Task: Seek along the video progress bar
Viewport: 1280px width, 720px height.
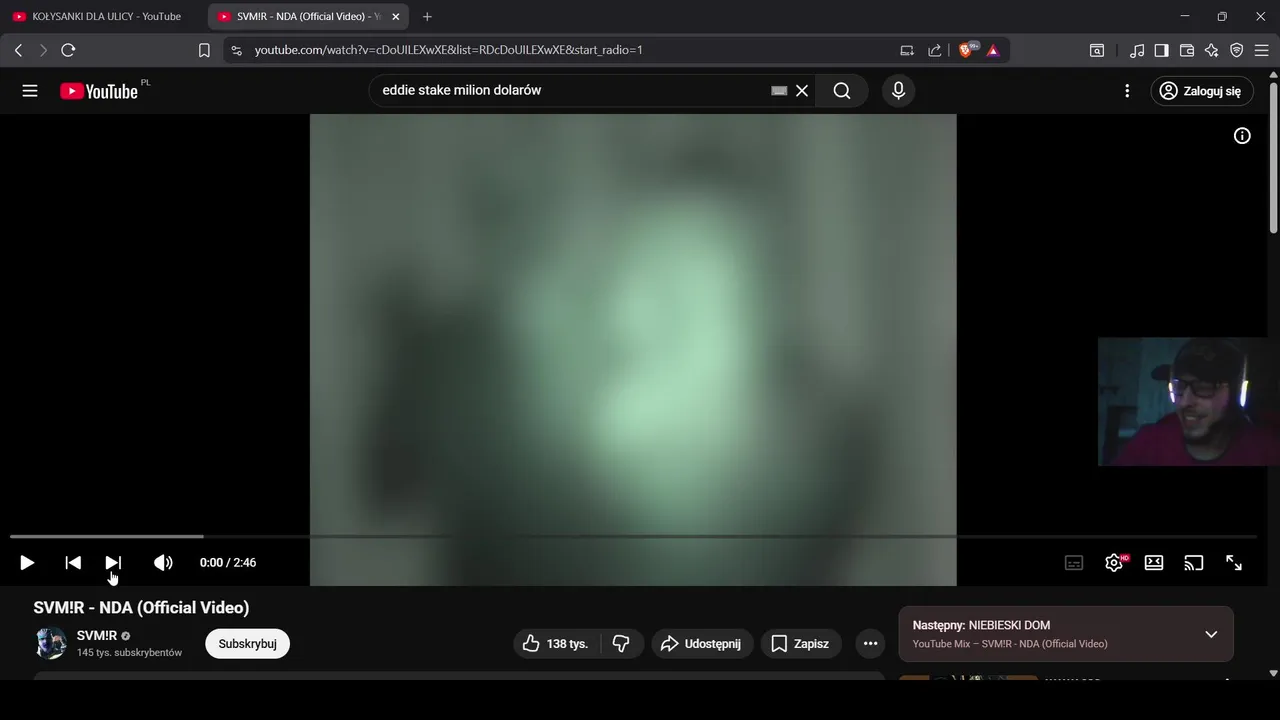Action: coord(633,537)
